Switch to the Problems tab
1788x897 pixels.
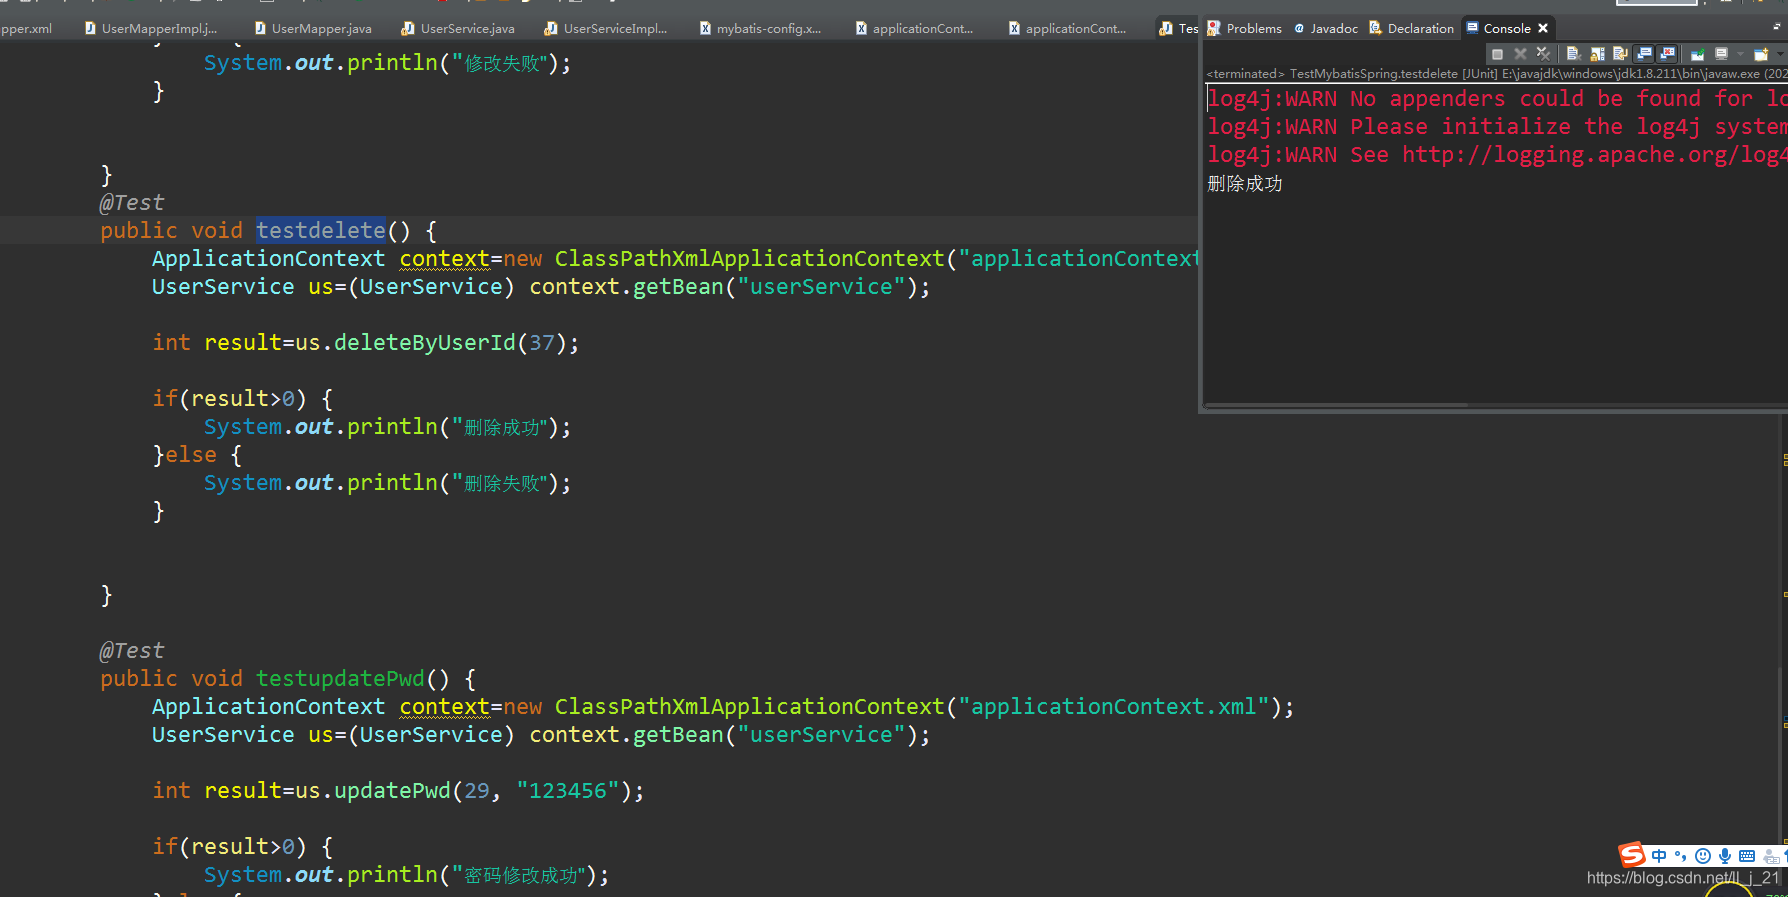[x=1244, y=28]
